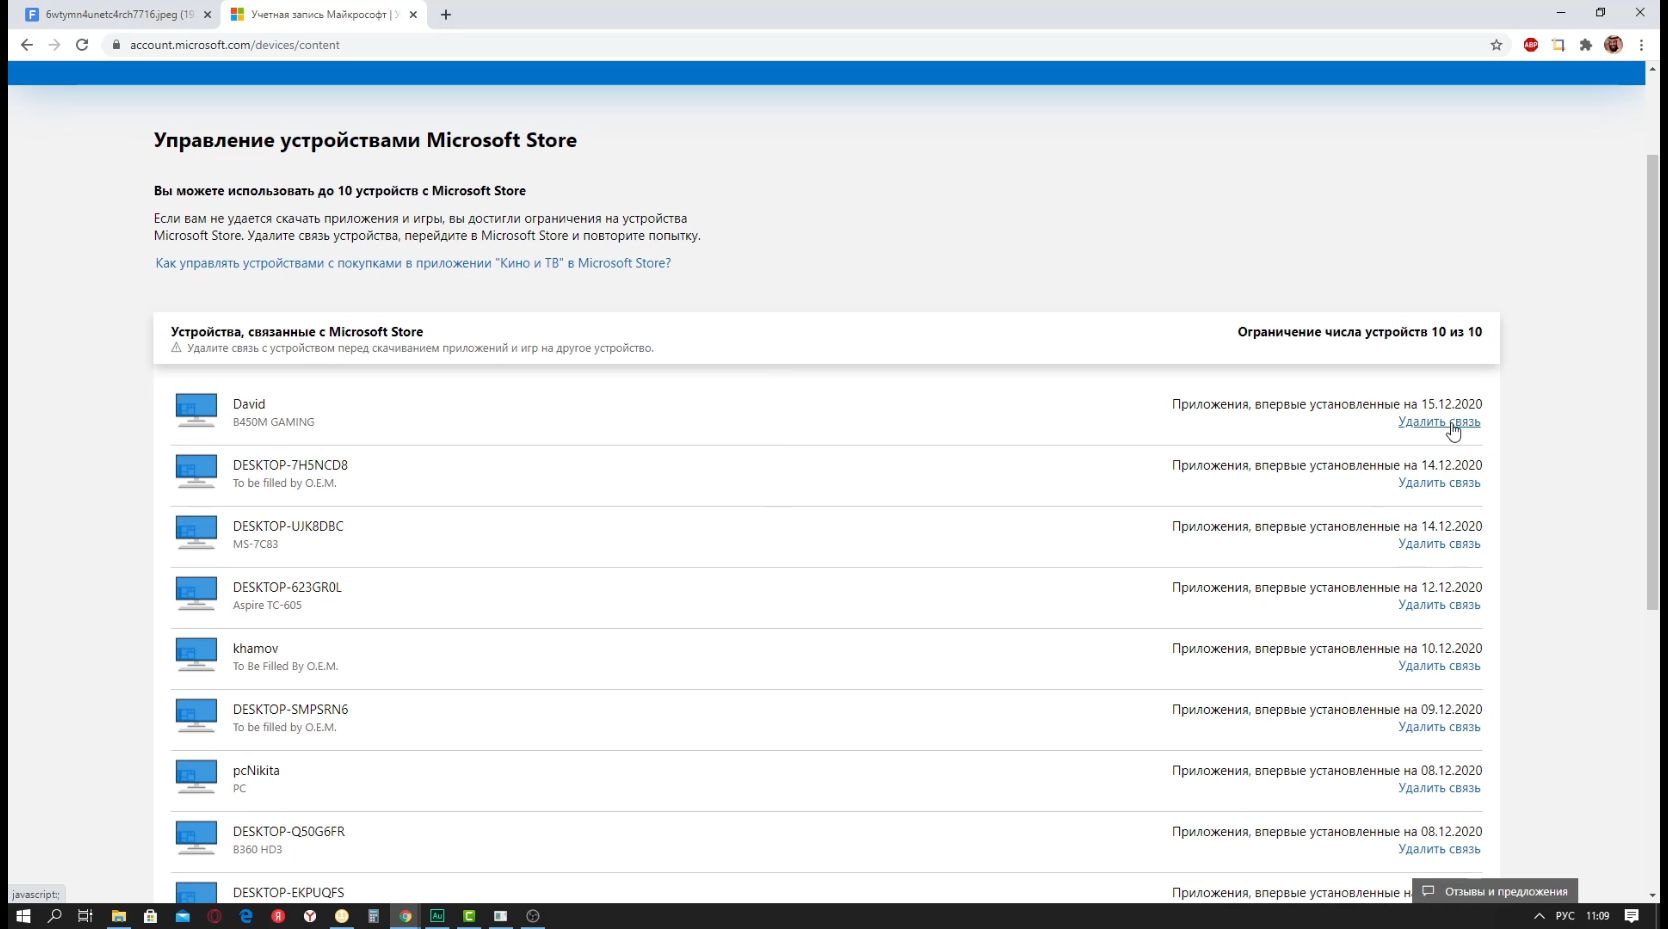Switch the РУС input language
Viewport: 1668px width, 929px height.
(1565, 916)
